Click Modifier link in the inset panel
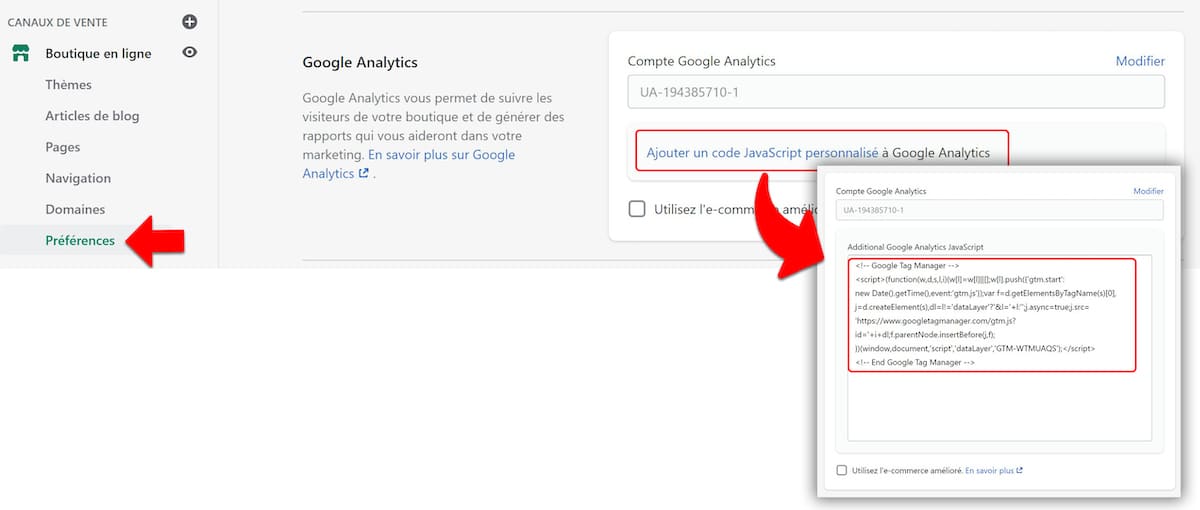The width and height of the screenshot is (1200, 510). (x=1148, y=191)
